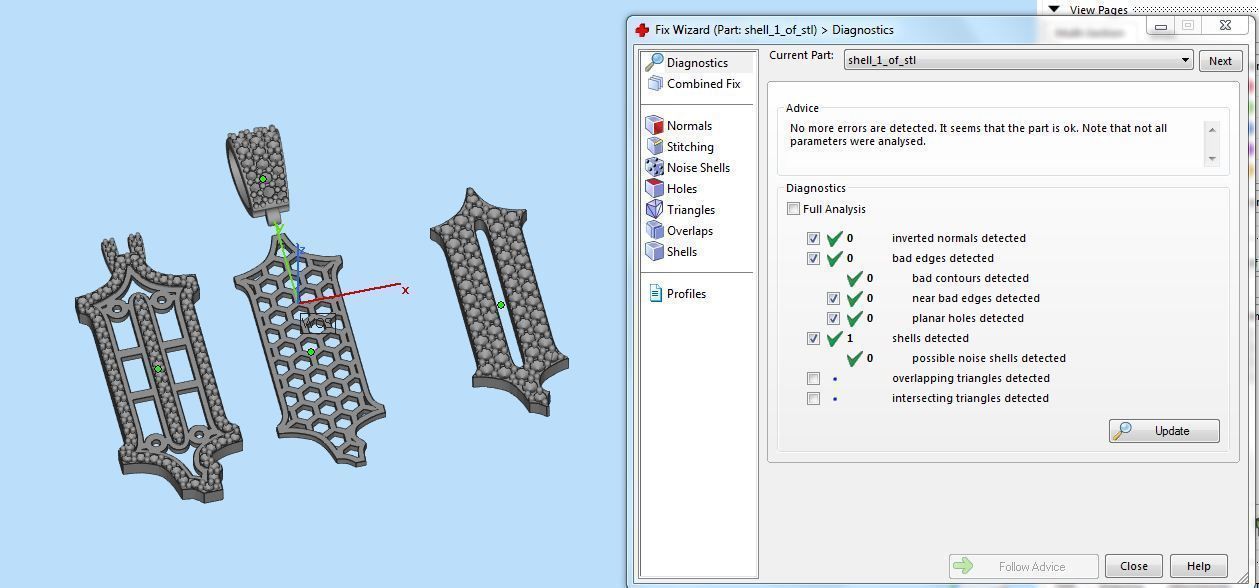Click 'bad contours detected' text

970,278
